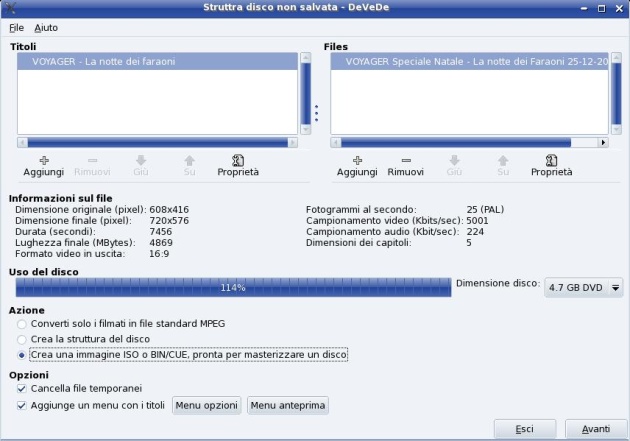Open the Aiuto menu

46,27
